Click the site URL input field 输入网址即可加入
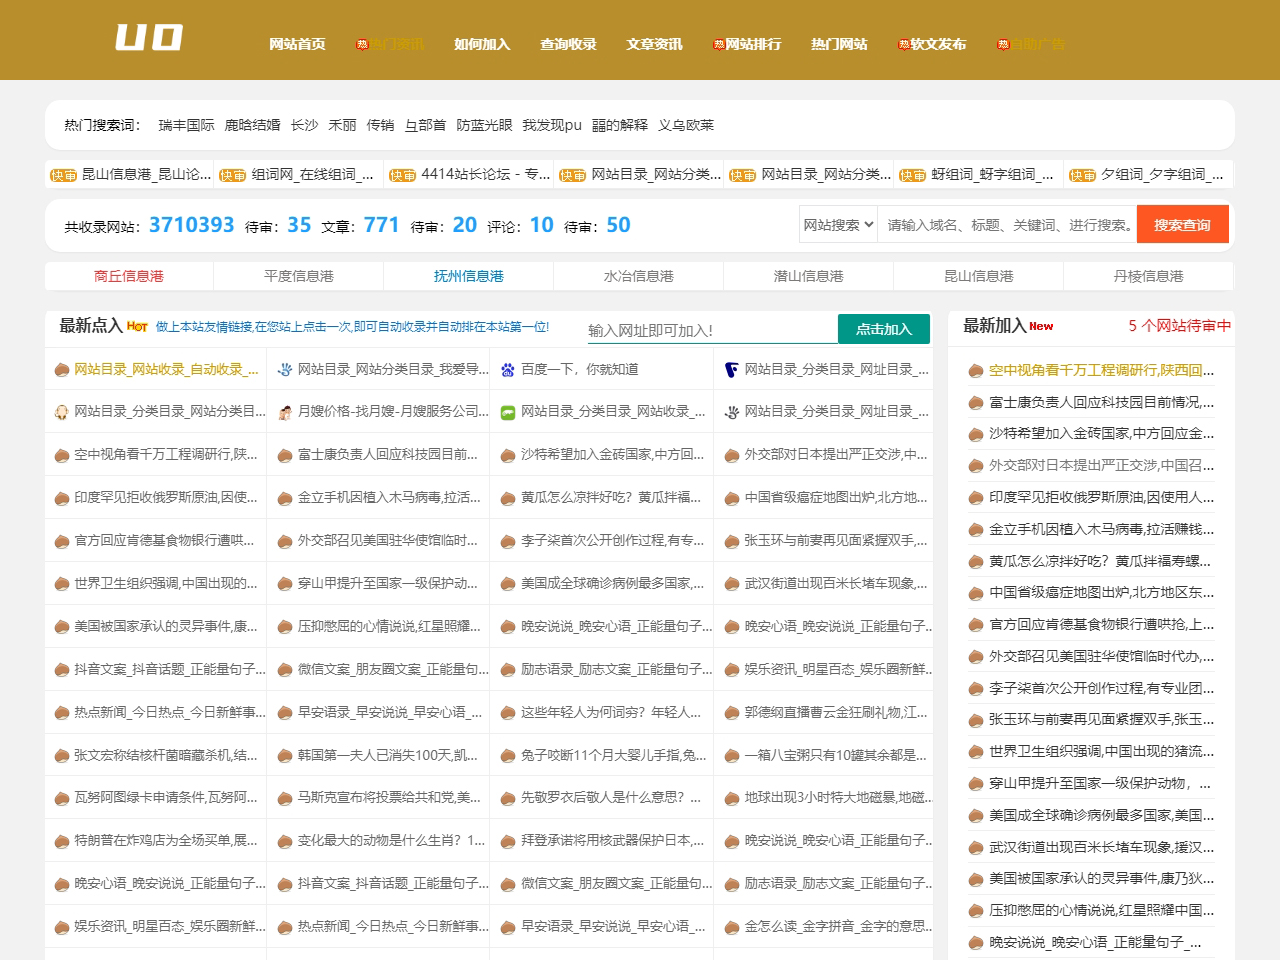 coord(710,328)
